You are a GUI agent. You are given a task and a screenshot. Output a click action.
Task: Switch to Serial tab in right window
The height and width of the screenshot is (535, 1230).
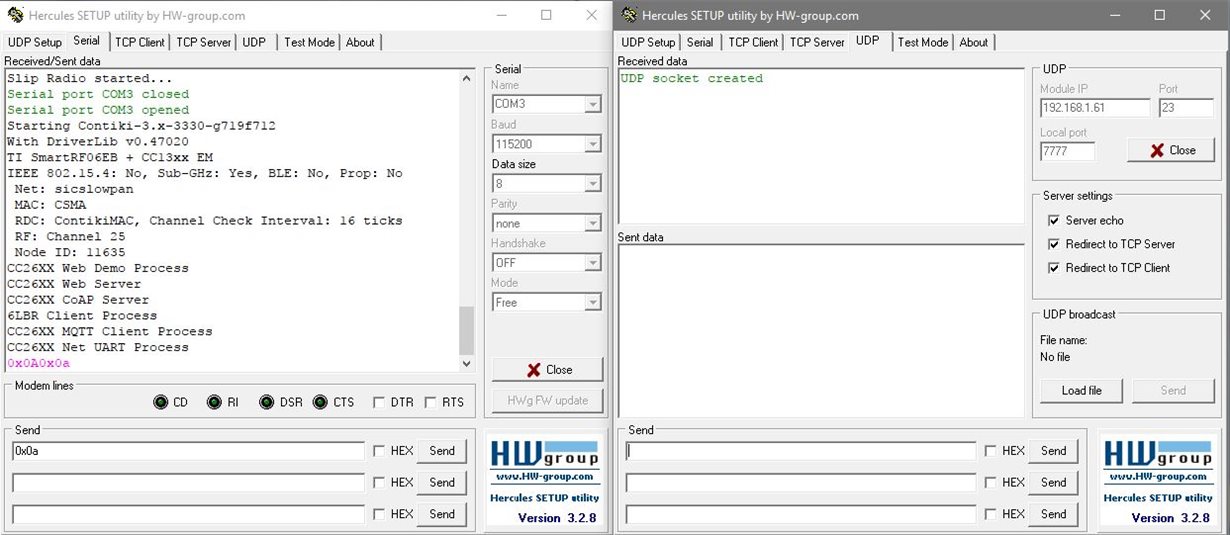tap(700, 43)
